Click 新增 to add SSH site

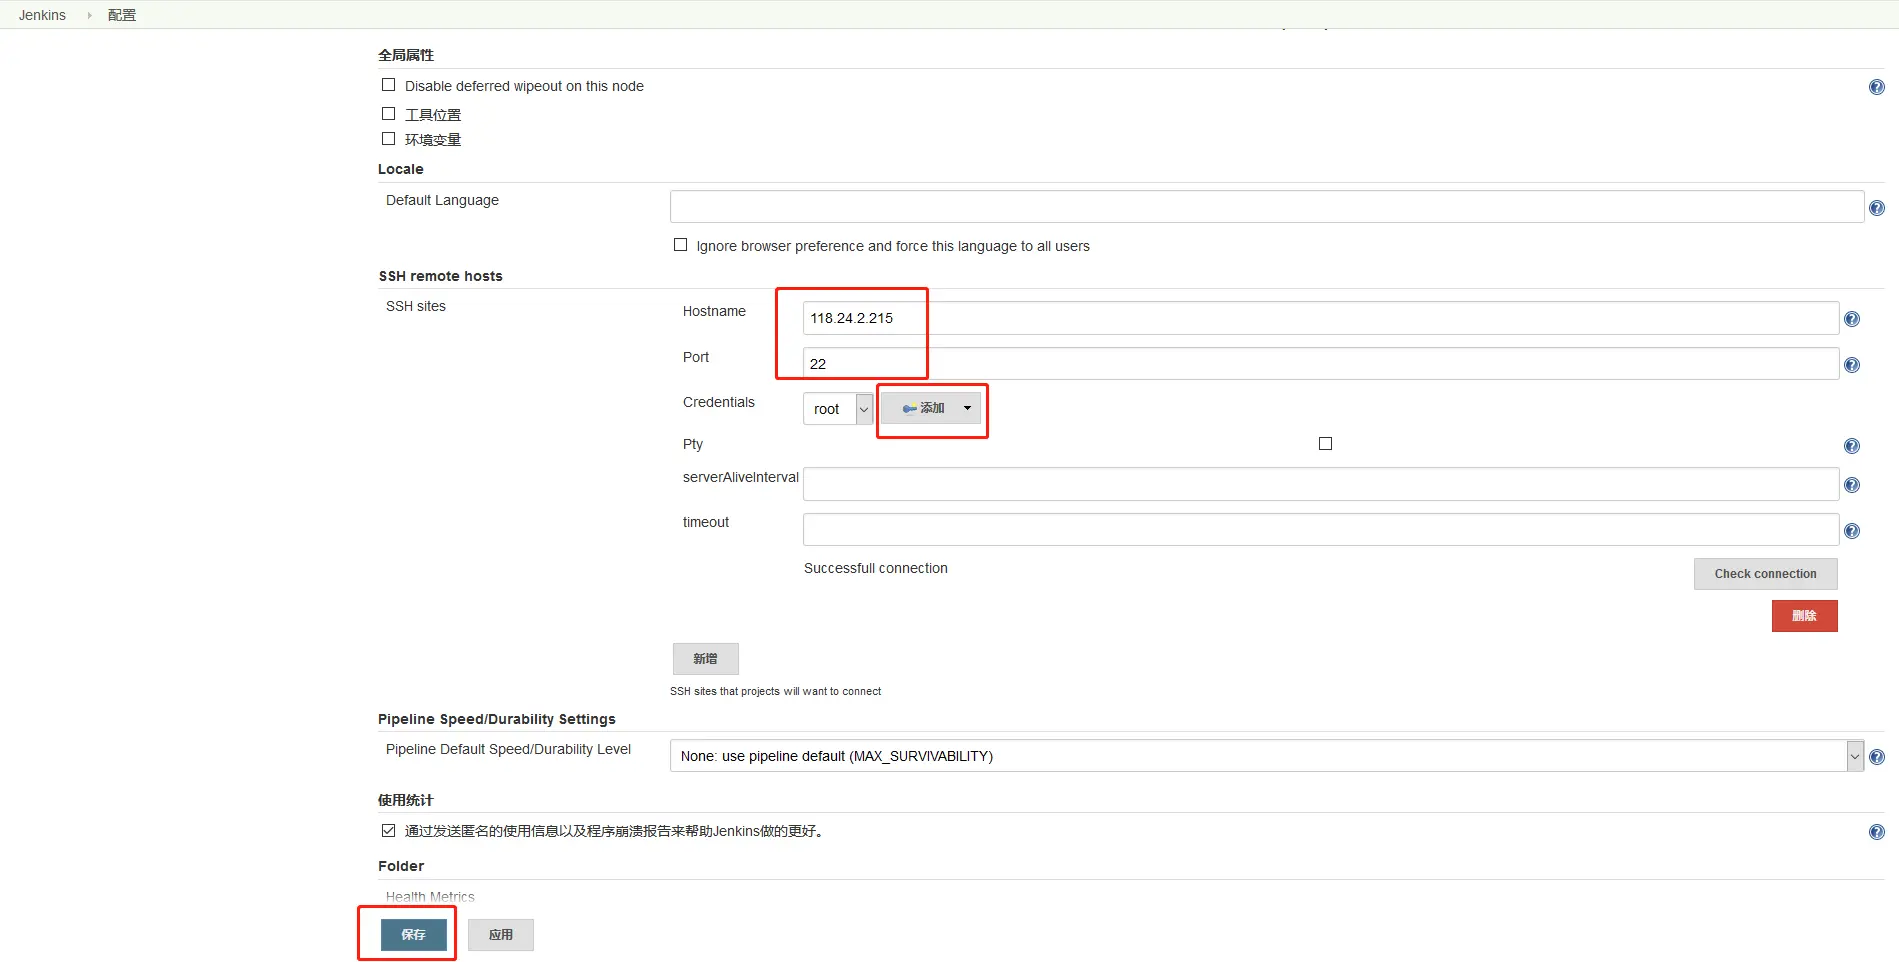point(705,659)
